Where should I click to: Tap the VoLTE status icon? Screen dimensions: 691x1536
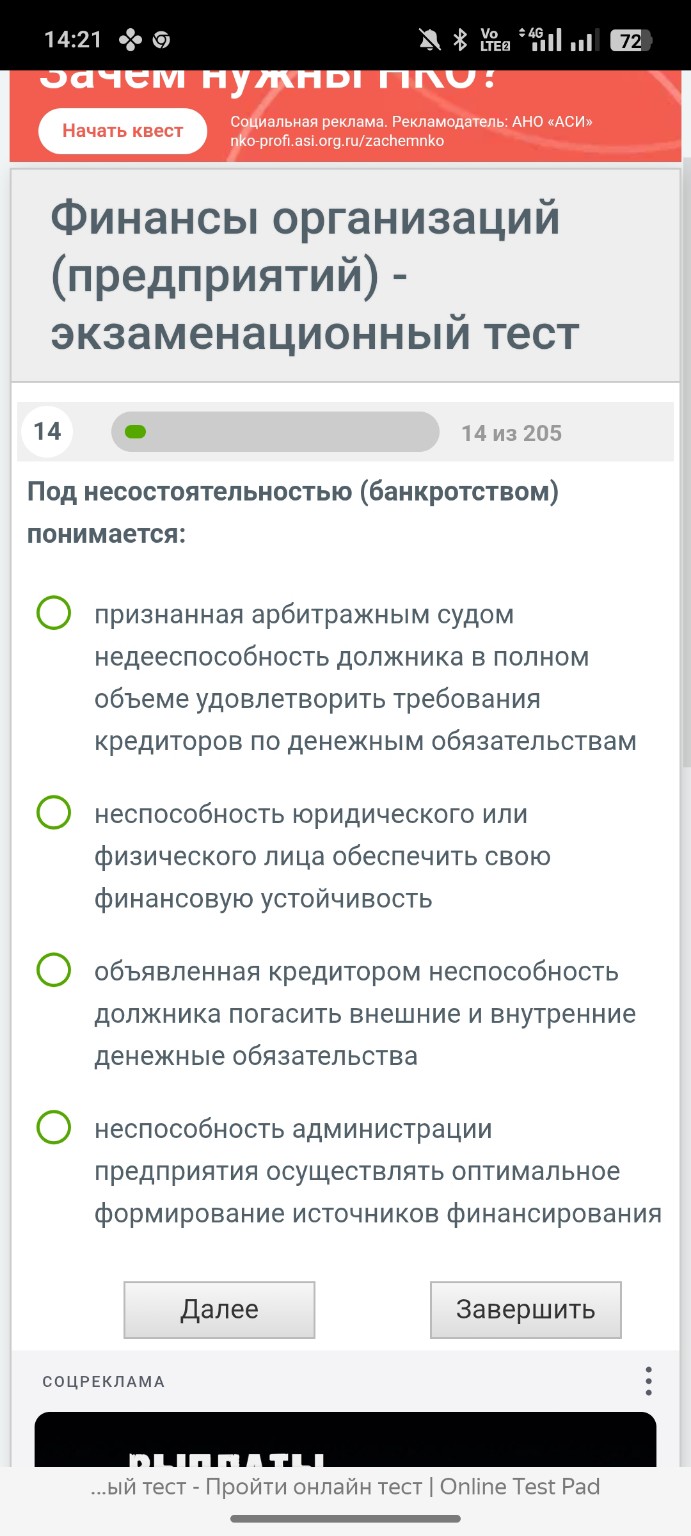coord(493,39)
